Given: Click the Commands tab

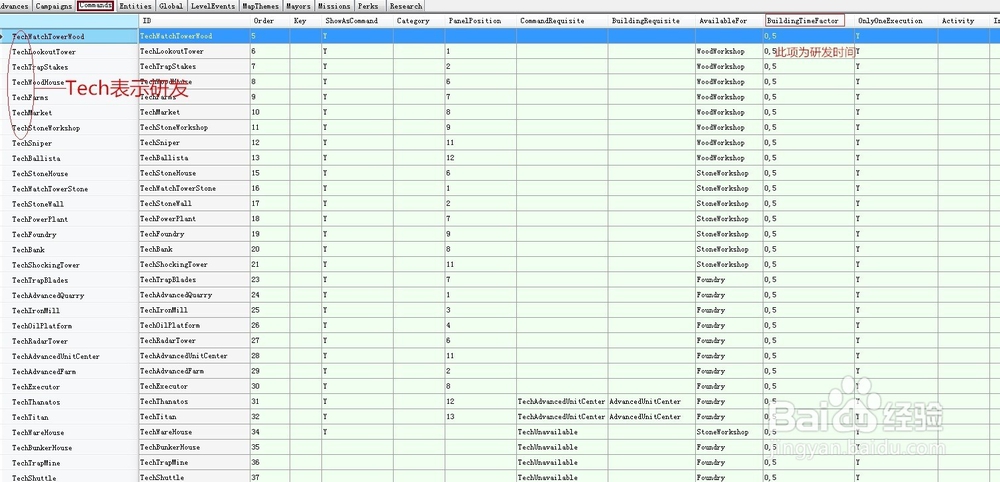Looking at the screenshot, I should 96,6.
